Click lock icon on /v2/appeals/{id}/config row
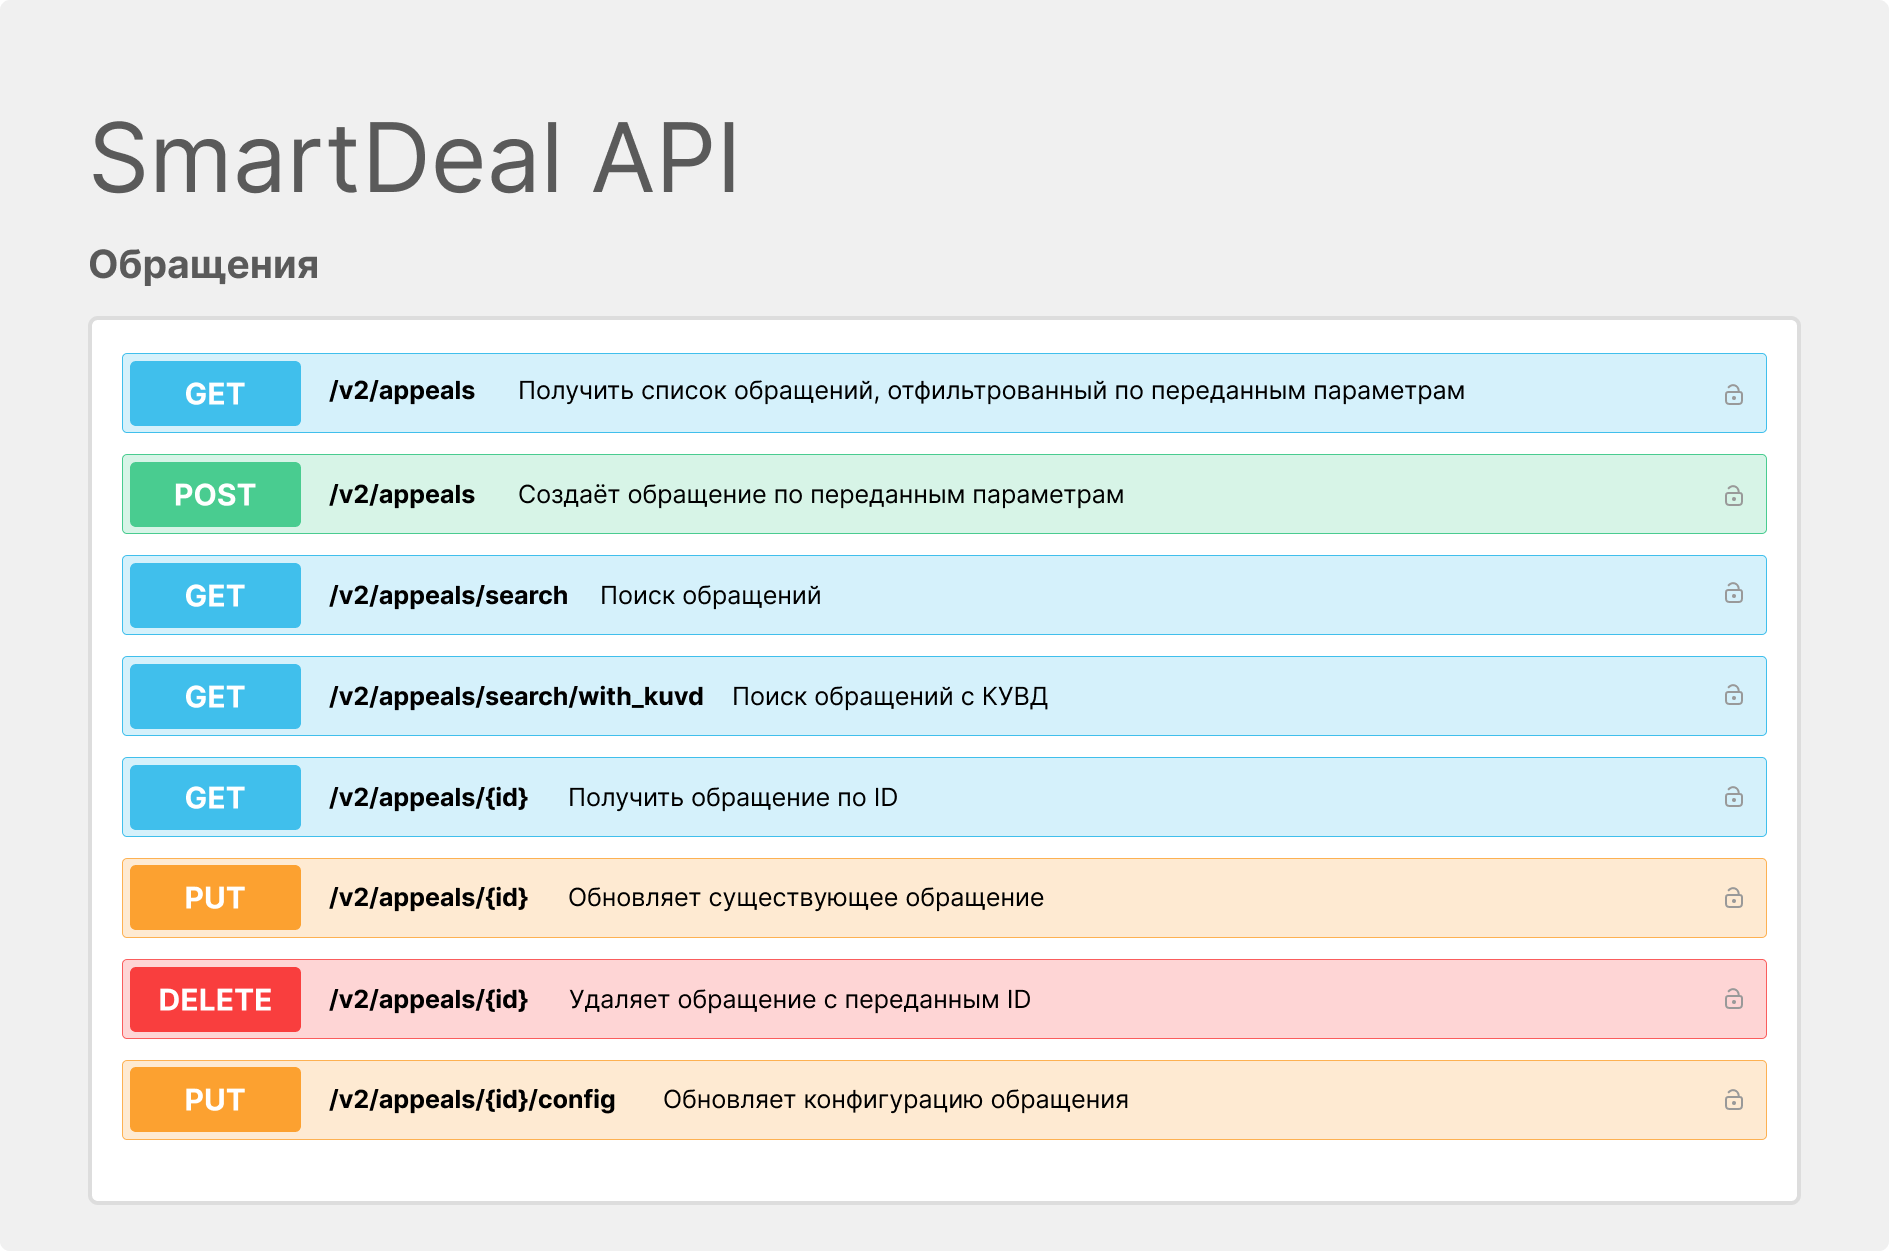1889x1251 pixels. click(x=1733, y=1100)
